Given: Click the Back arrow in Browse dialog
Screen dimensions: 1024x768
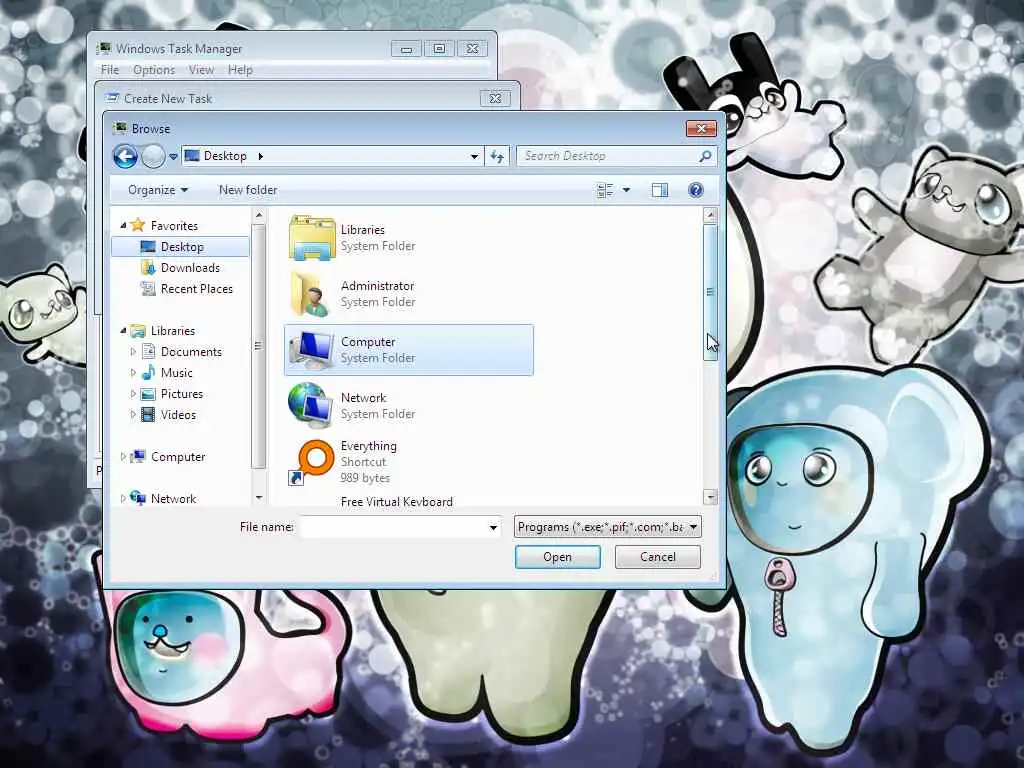Looking at the screenshot, I should (125, 156).
